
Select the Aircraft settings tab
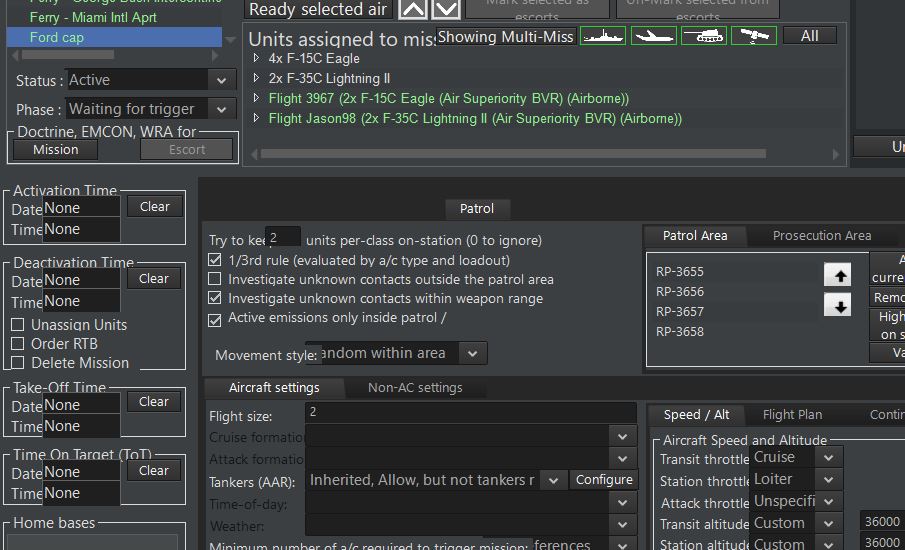[274, 387]
